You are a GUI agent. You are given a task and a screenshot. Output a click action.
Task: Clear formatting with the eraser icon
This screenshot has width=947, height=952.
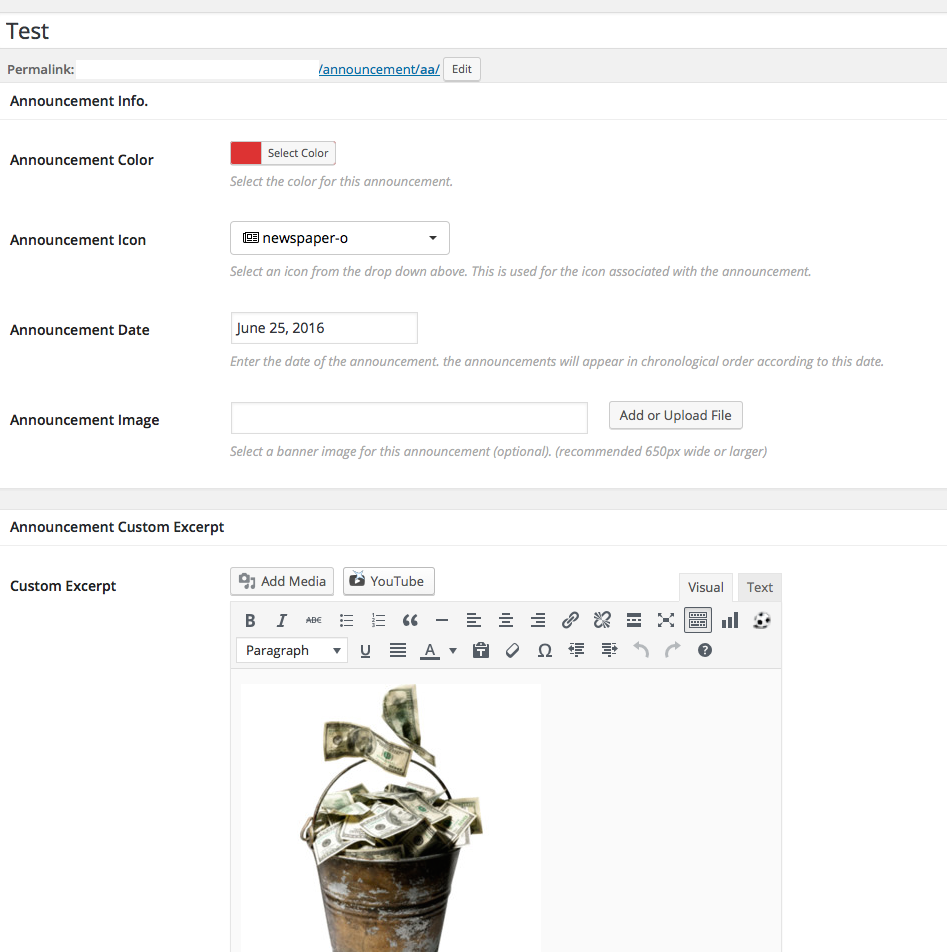[x=512, y=651]
